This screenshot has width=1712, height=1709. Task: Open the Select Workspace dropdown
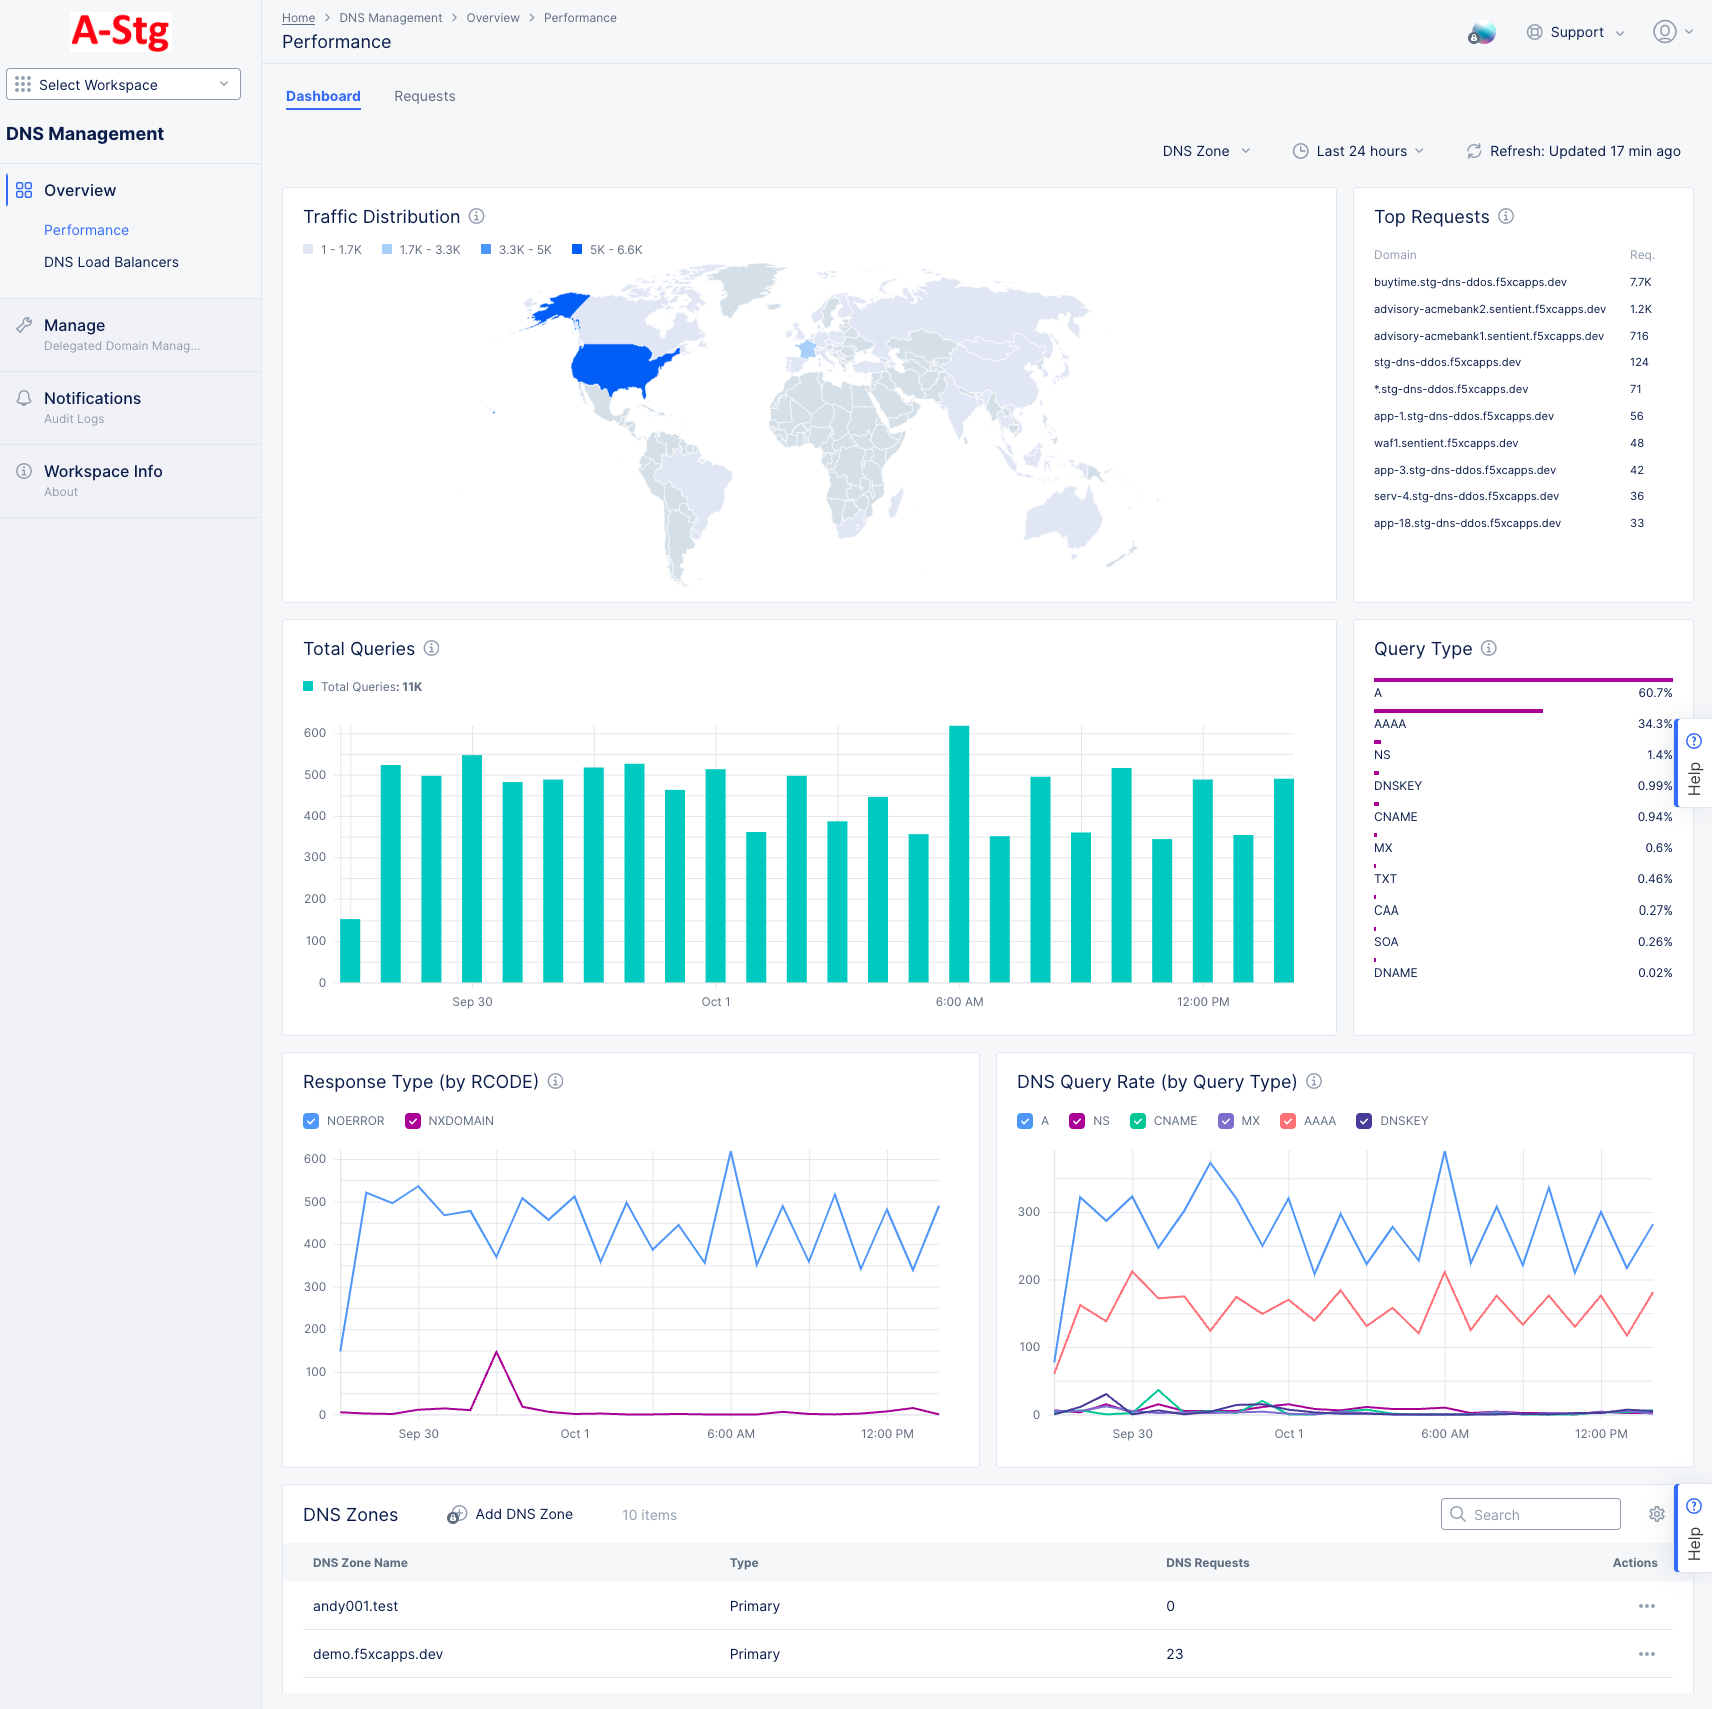123,84
